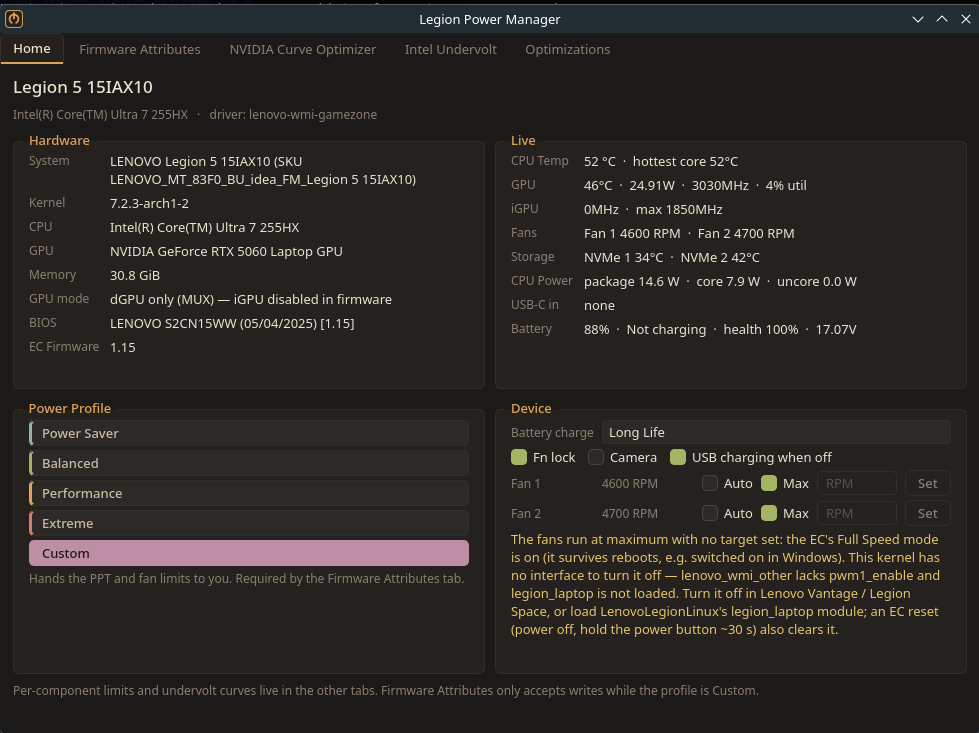
Task: Toggle the Fn lock checkbox
Action: click(519, 458)
